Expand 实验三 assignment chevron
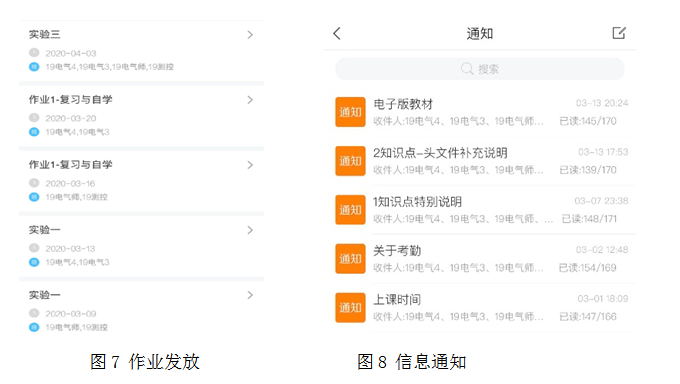This screenshot has height=384, width=680. (x=250, y=35)
